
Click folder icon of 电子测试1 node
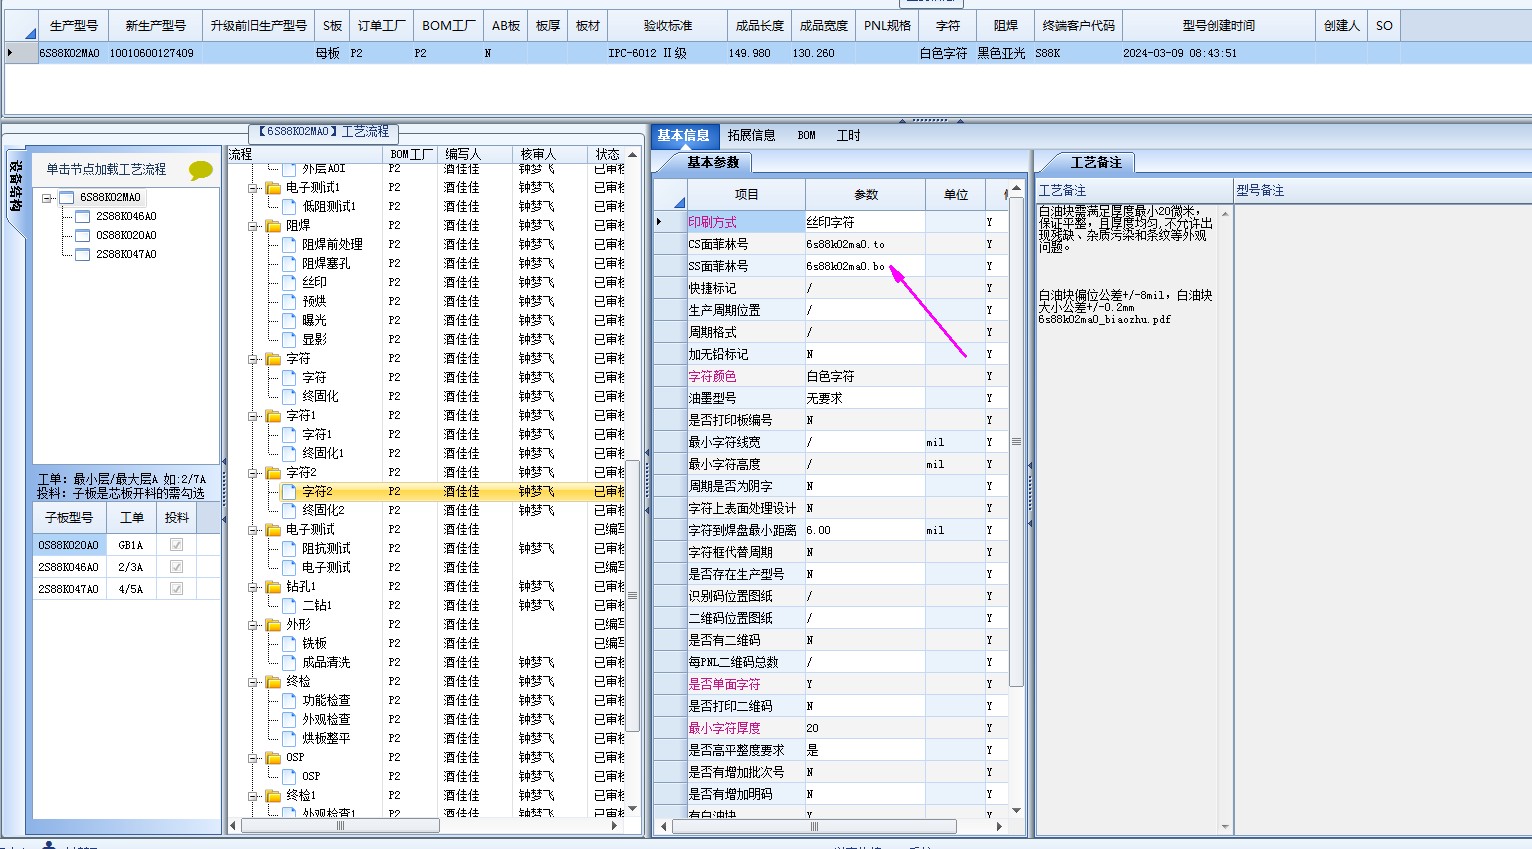coord(273,187)
